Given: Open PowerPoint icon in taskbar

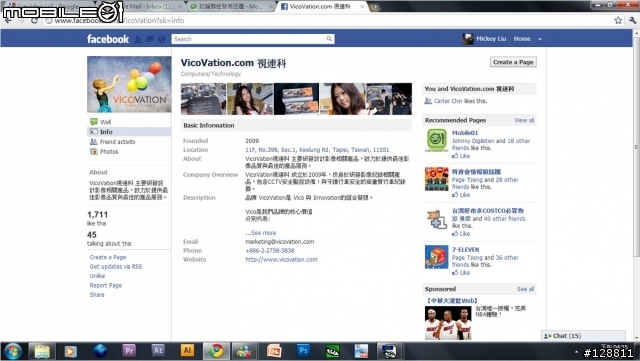Looking at the screenshot, I should [x=274, y=351].
